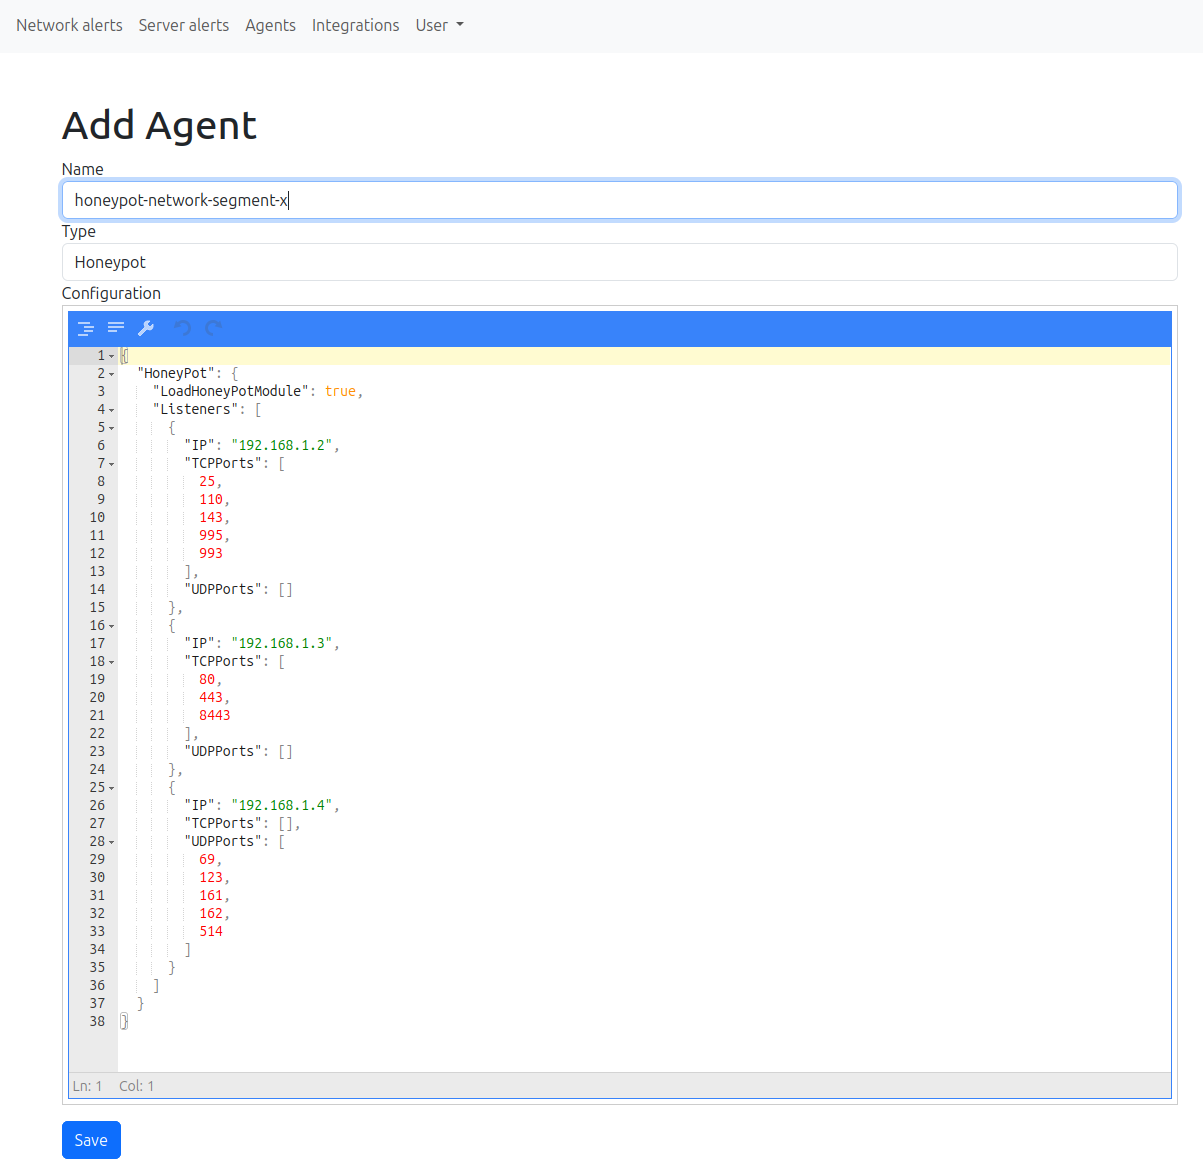1203x1176 pixels.
Task: Open the Type select showing Honeypot
Action: [x=620, y=262]
